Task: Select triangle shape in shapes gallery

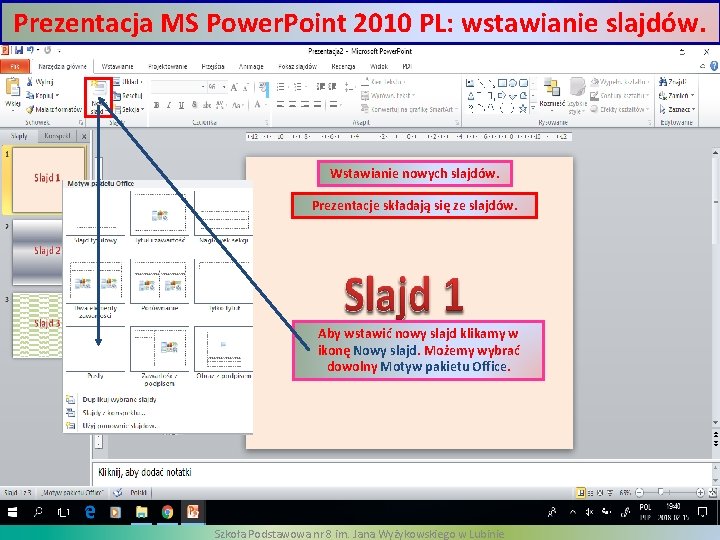Action: 471,96
